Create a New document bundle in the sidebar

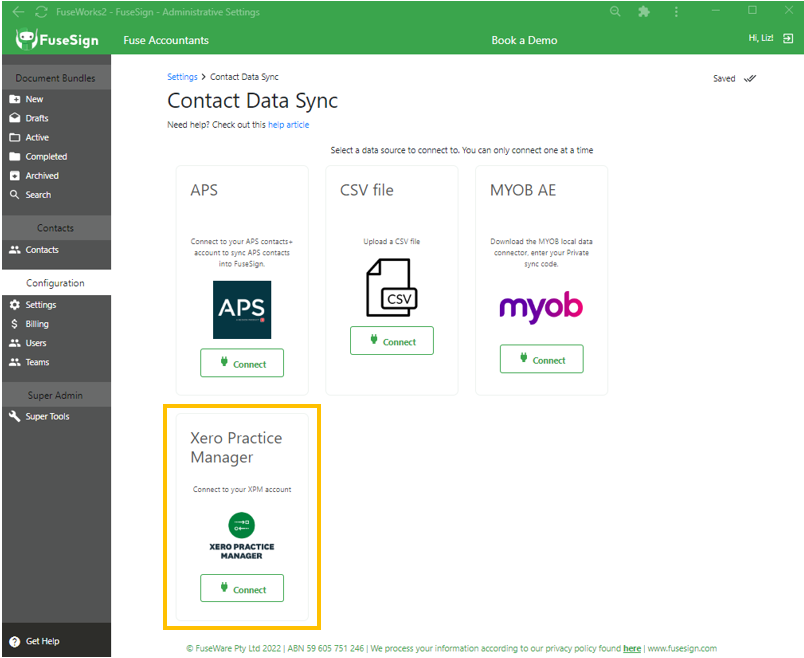coord(35,99)
